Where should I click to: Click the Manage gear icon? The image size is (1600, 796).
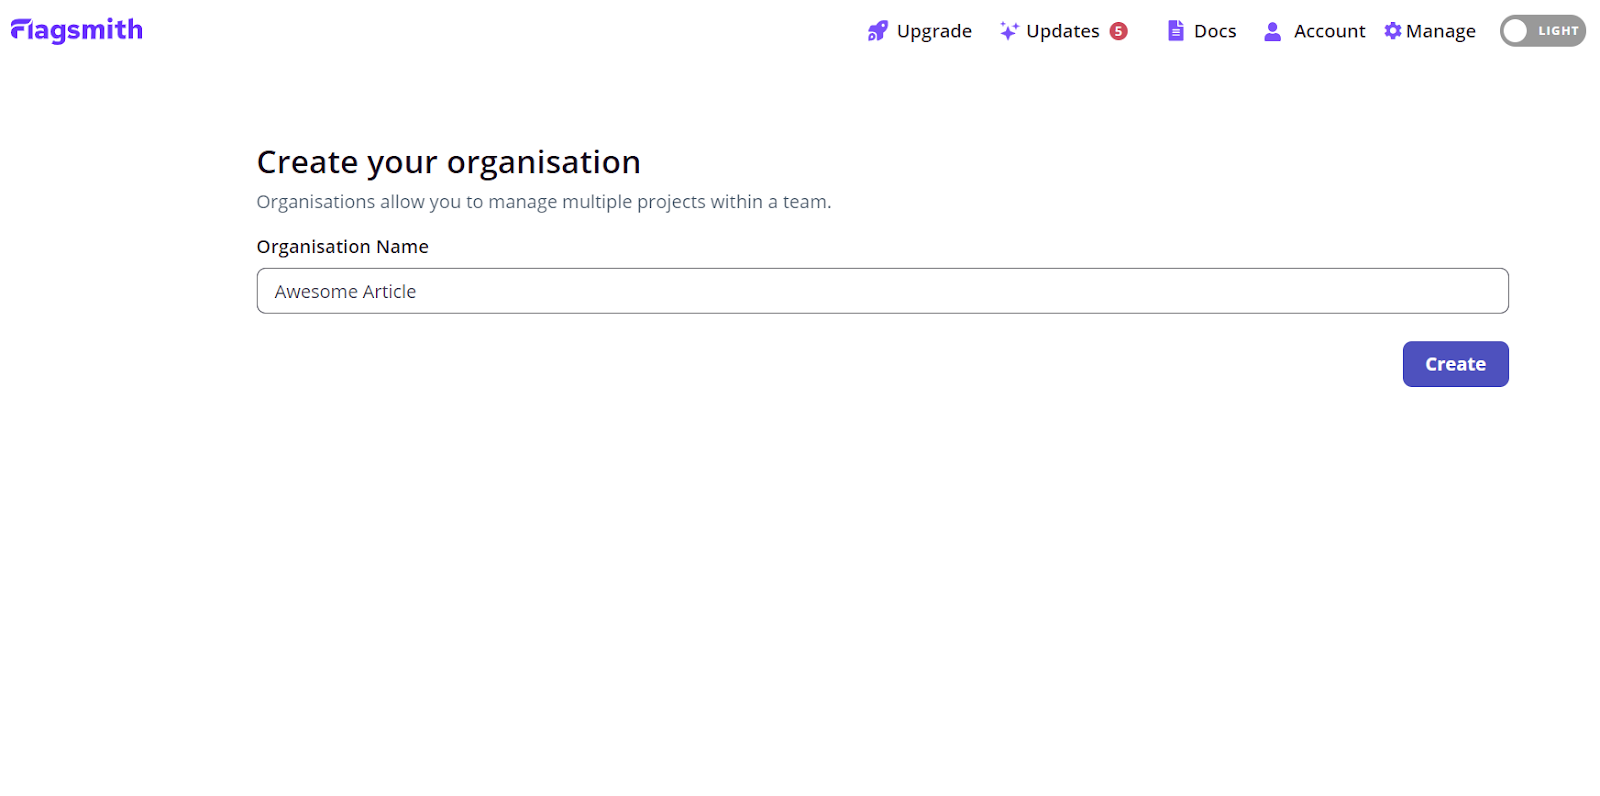[x=1392, y=31]
